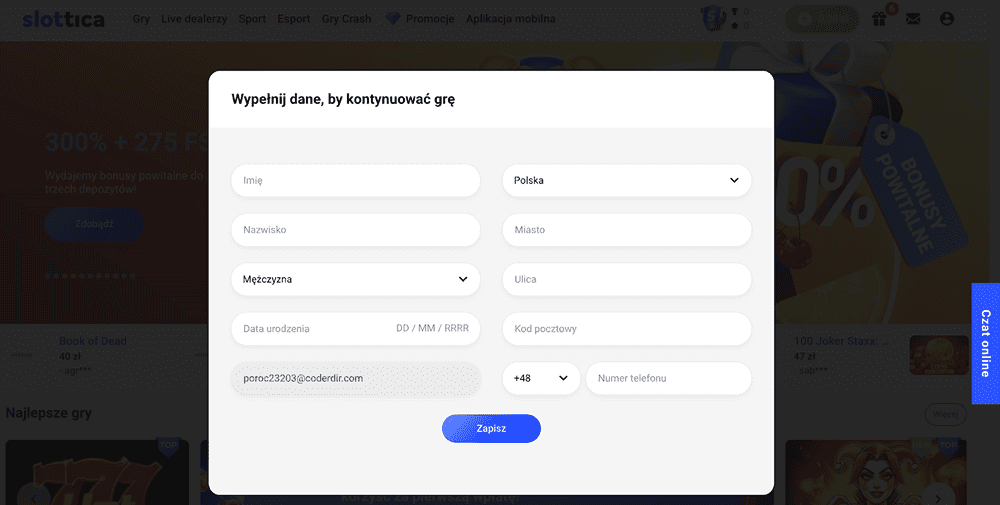Image resolution: width=1000 pixels, height=505 pixels.
Task: Go to the Sport section
Action: 252,19
